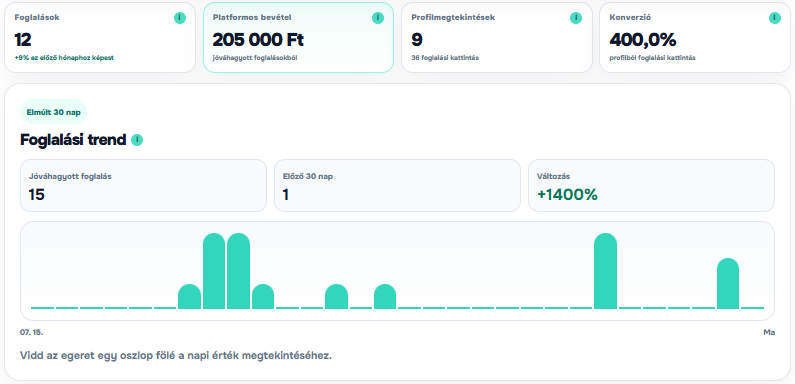Click the jóváhagyott foglalásokból caption
The image size is (795, 384).
coord(255,58)
